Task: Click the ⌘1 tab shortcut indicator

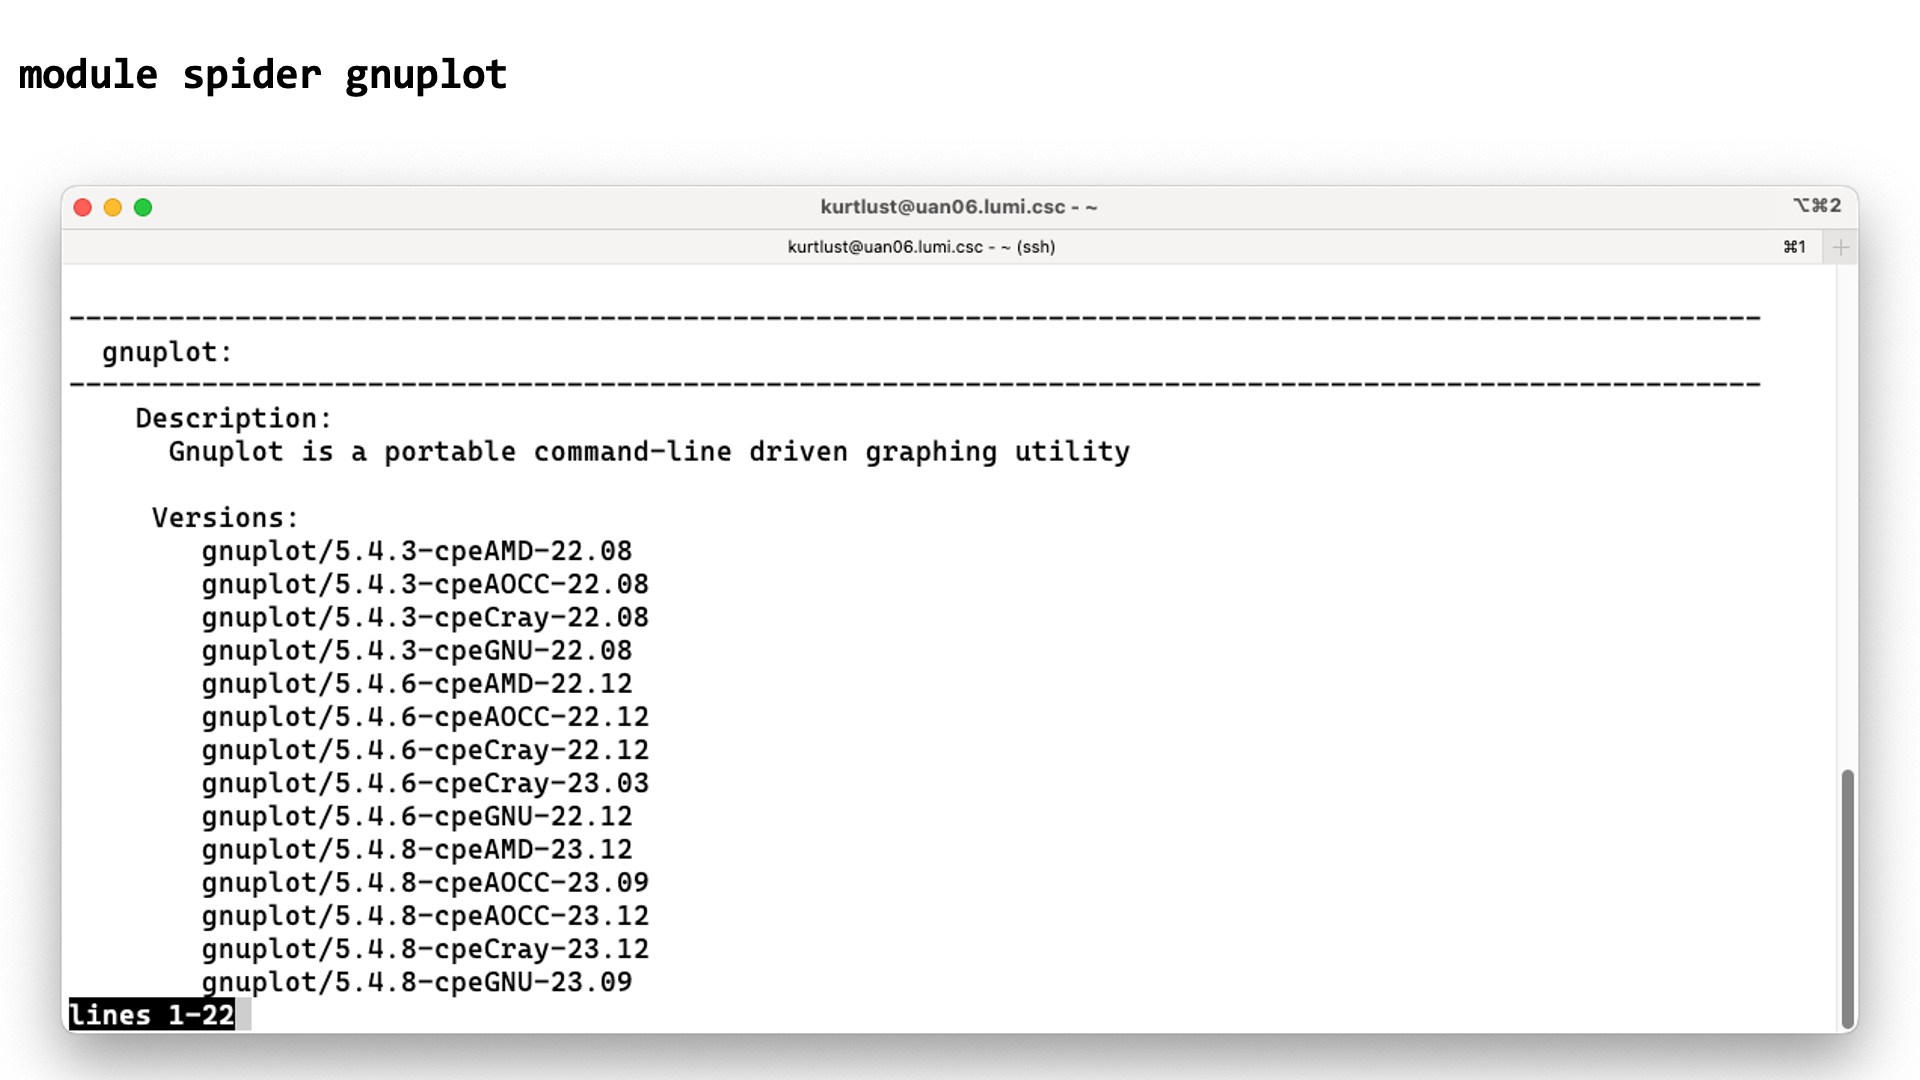Action: [1795, 247]
